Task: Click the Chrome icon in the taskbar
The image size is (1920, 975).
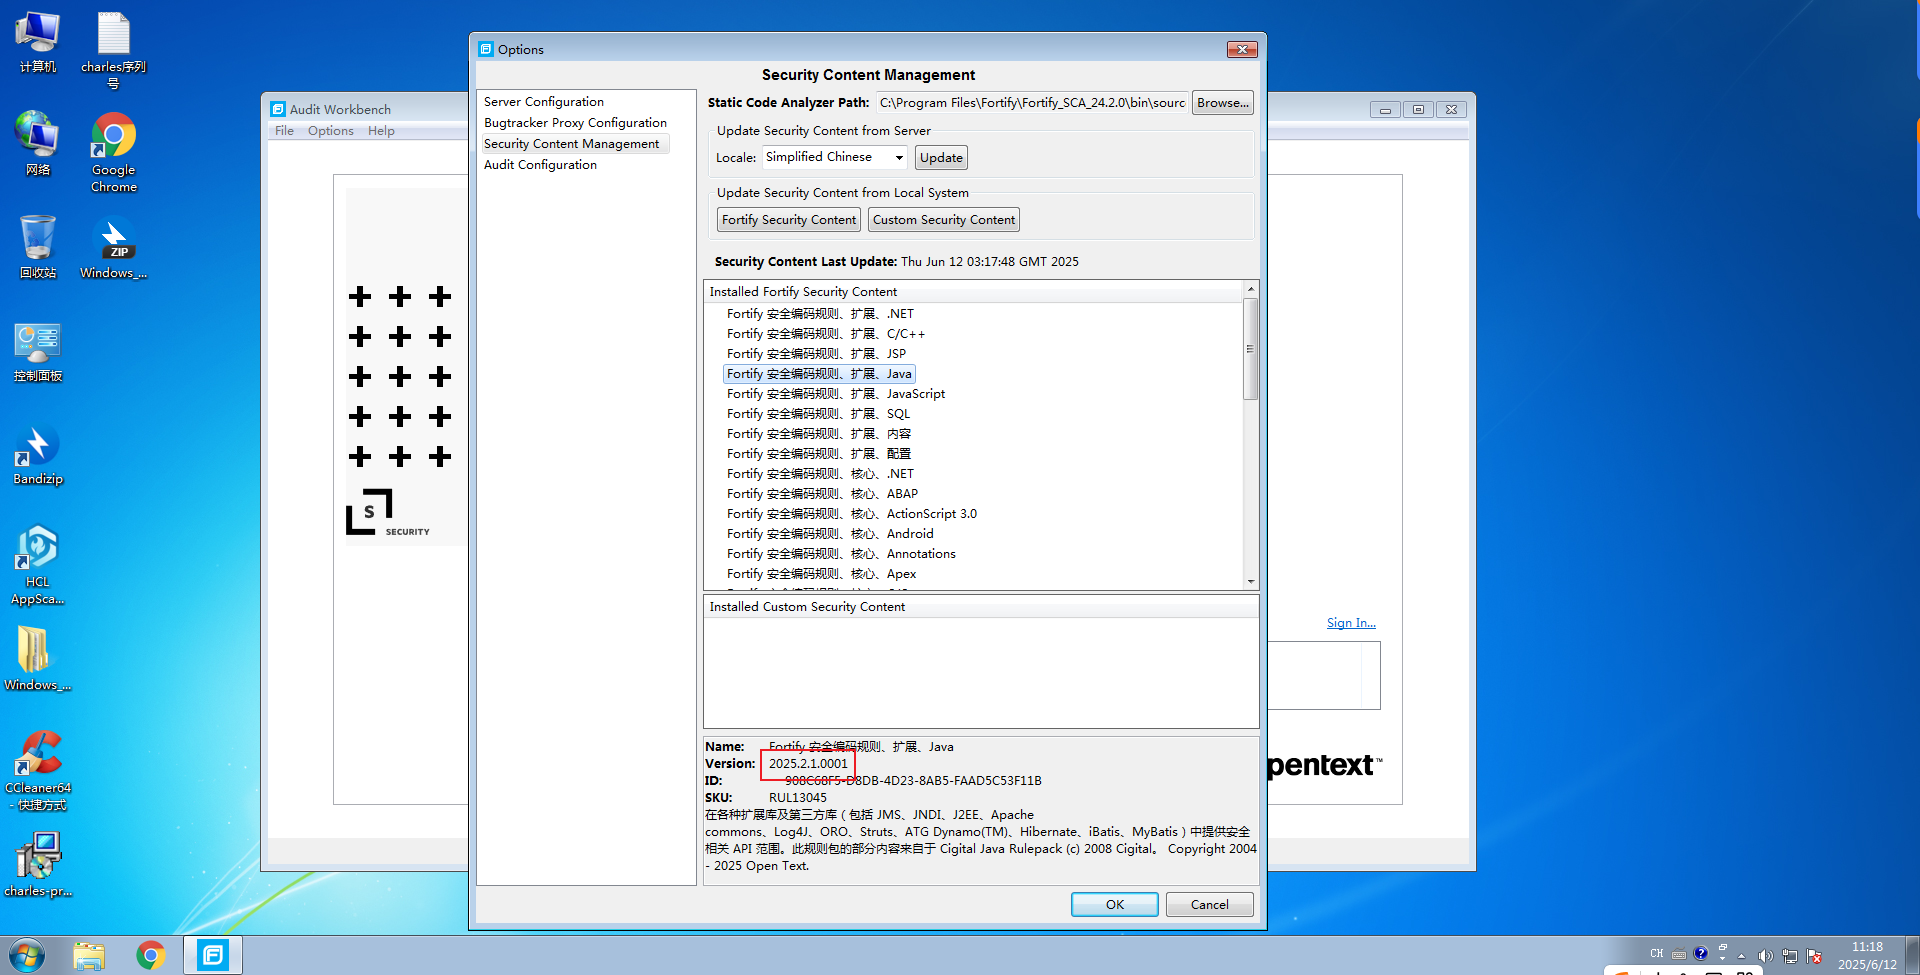Action: pyautogui.click(x=151, y=956)
